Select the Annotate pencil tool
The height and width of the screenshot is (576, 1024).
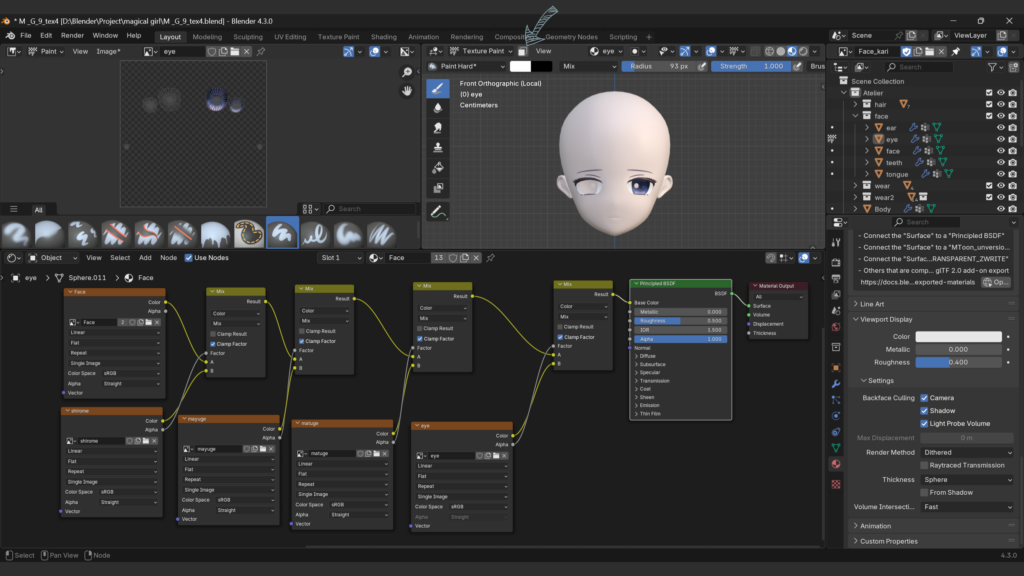437,212
